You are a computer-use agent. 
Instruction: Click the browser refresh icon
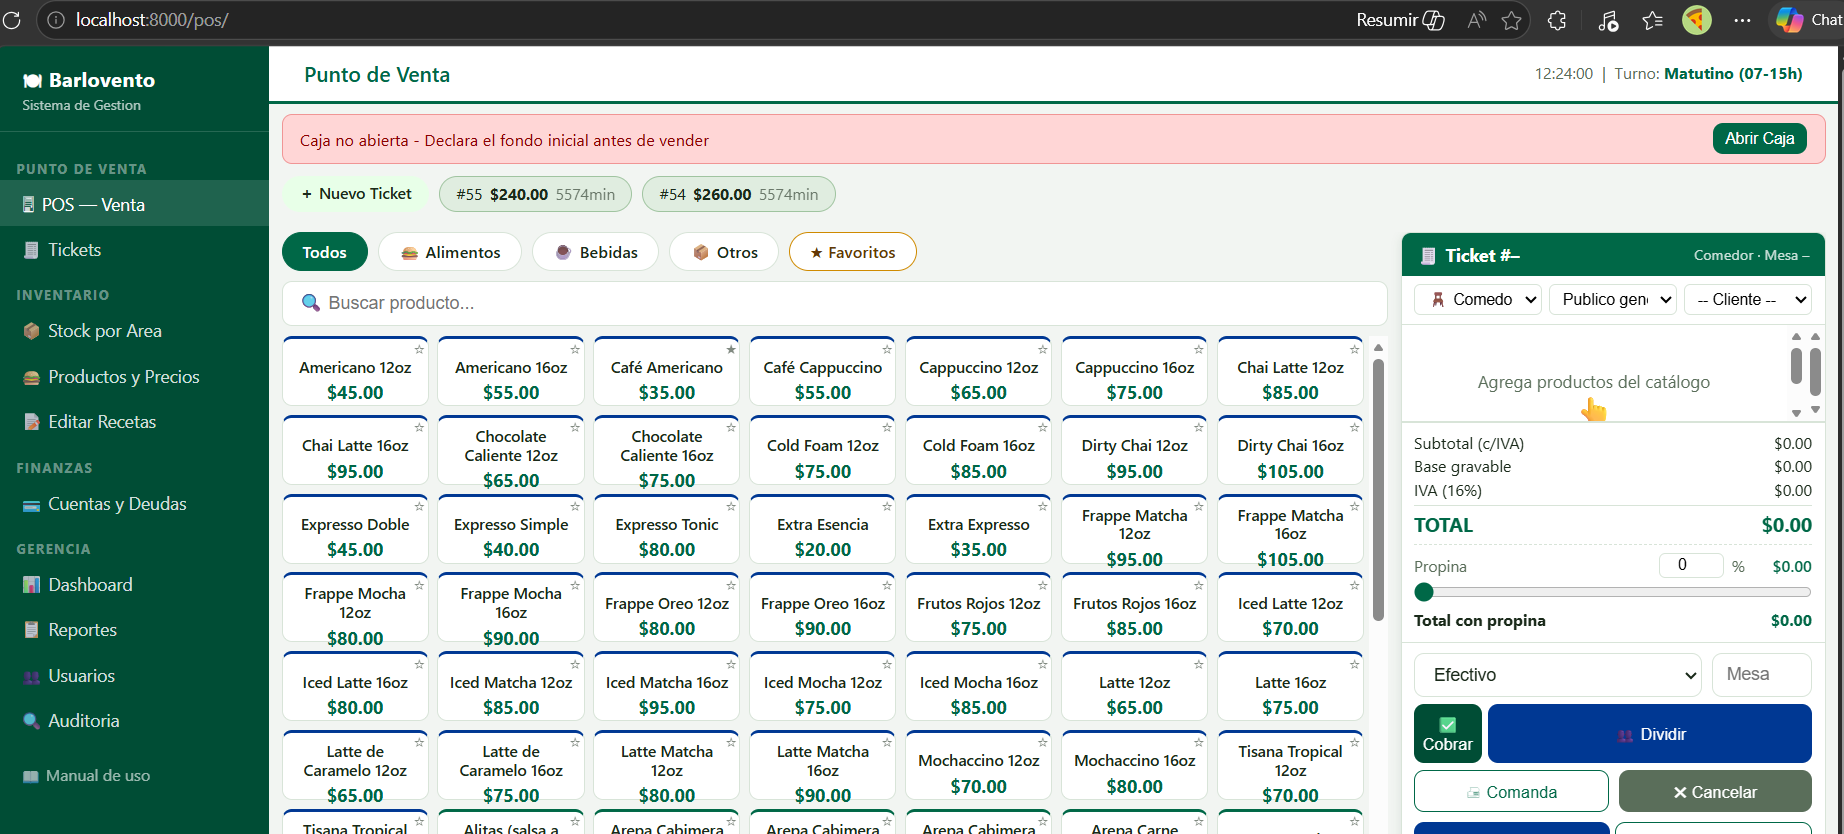click(x=11, y=20)
